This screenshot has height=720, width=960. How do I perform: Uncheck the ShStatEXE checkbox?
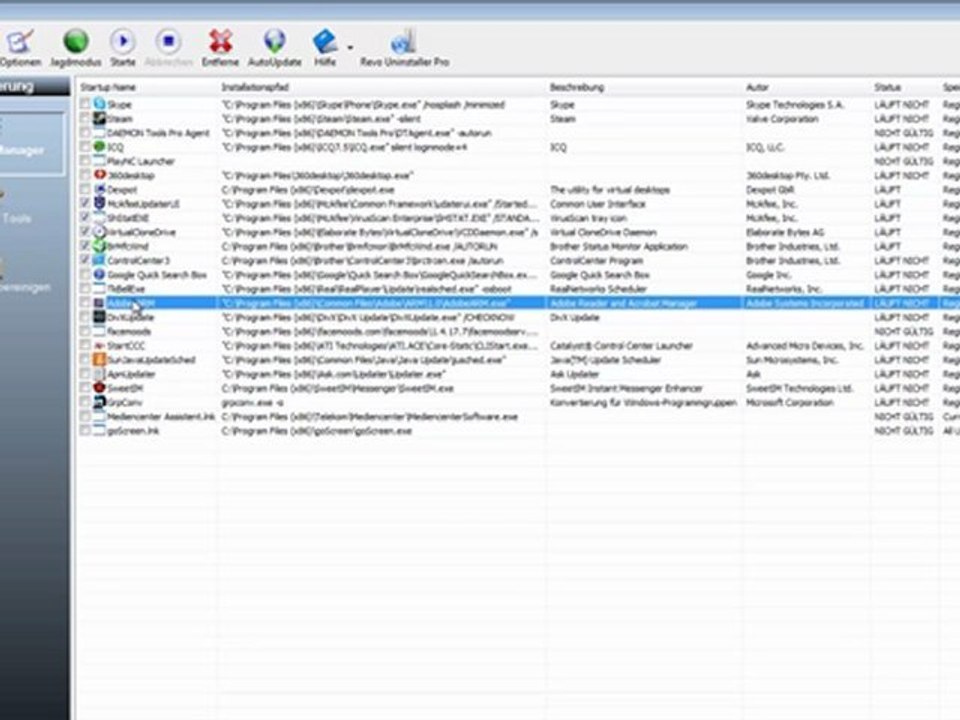click(85, 217)
